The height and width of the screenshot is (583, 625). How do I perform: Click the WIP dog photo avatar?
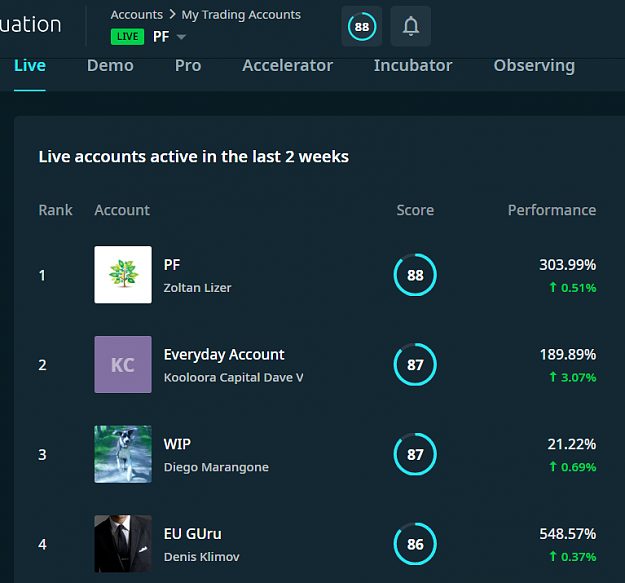[123, 454]
